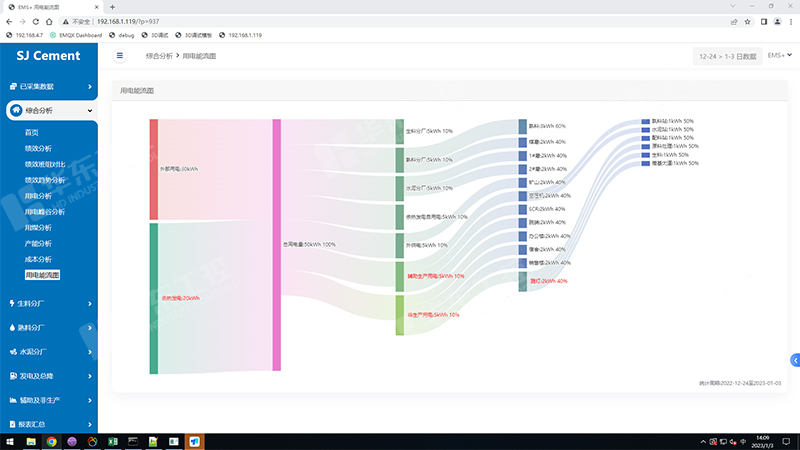This screenshot has height=450, width=800.
Task: Expand the 发电及余隆 sidebar section
Action: click(48, 376)
